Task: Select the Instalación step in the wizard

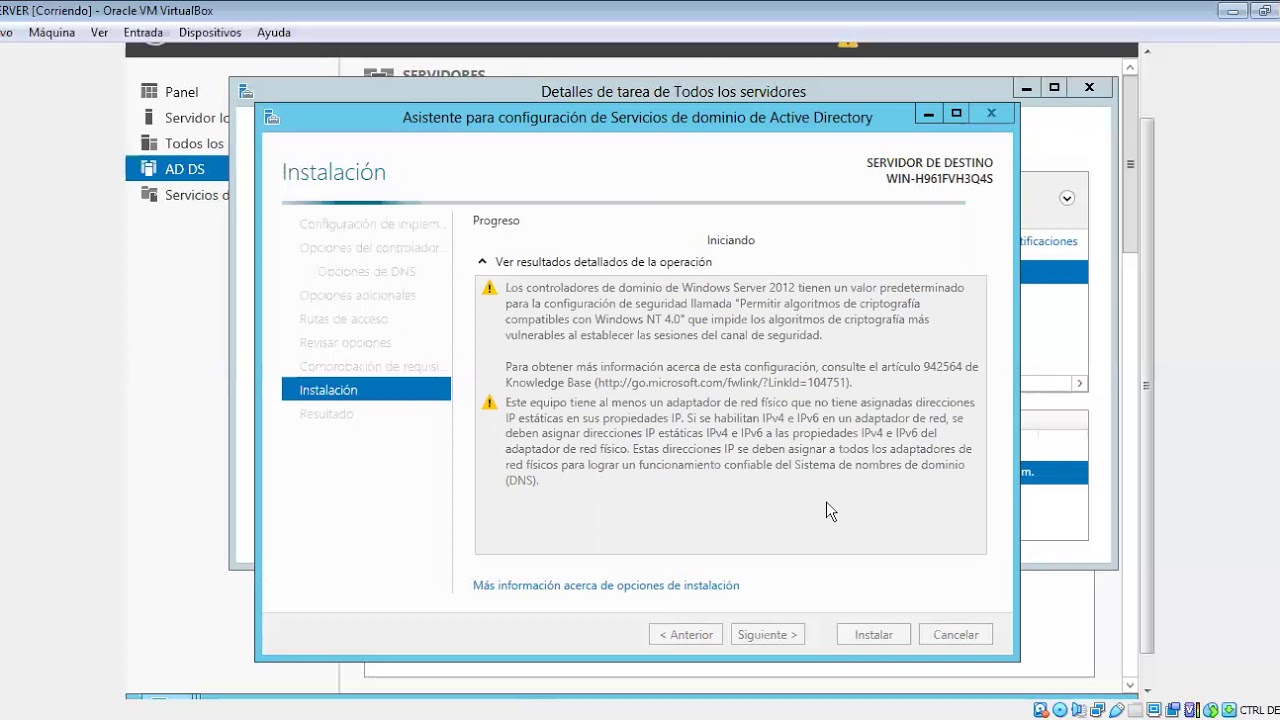Action: [x=366, y=390]
